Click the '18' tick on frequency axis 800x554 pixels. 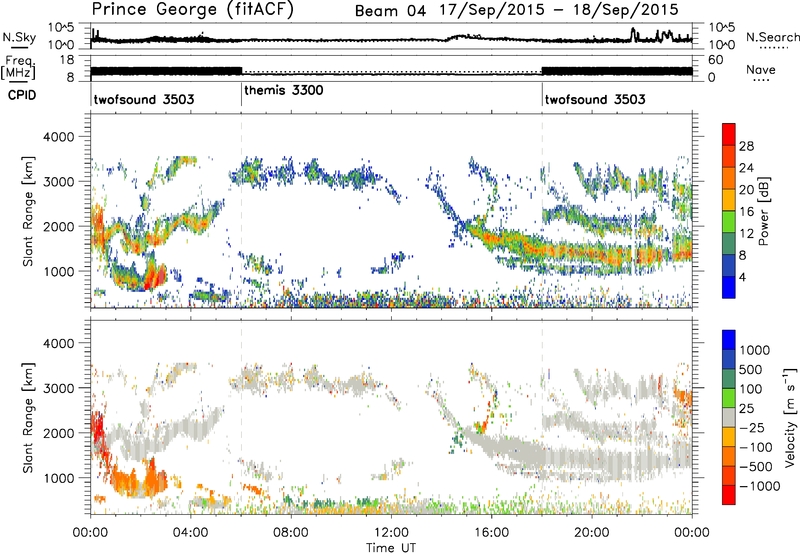coord(67,60)
